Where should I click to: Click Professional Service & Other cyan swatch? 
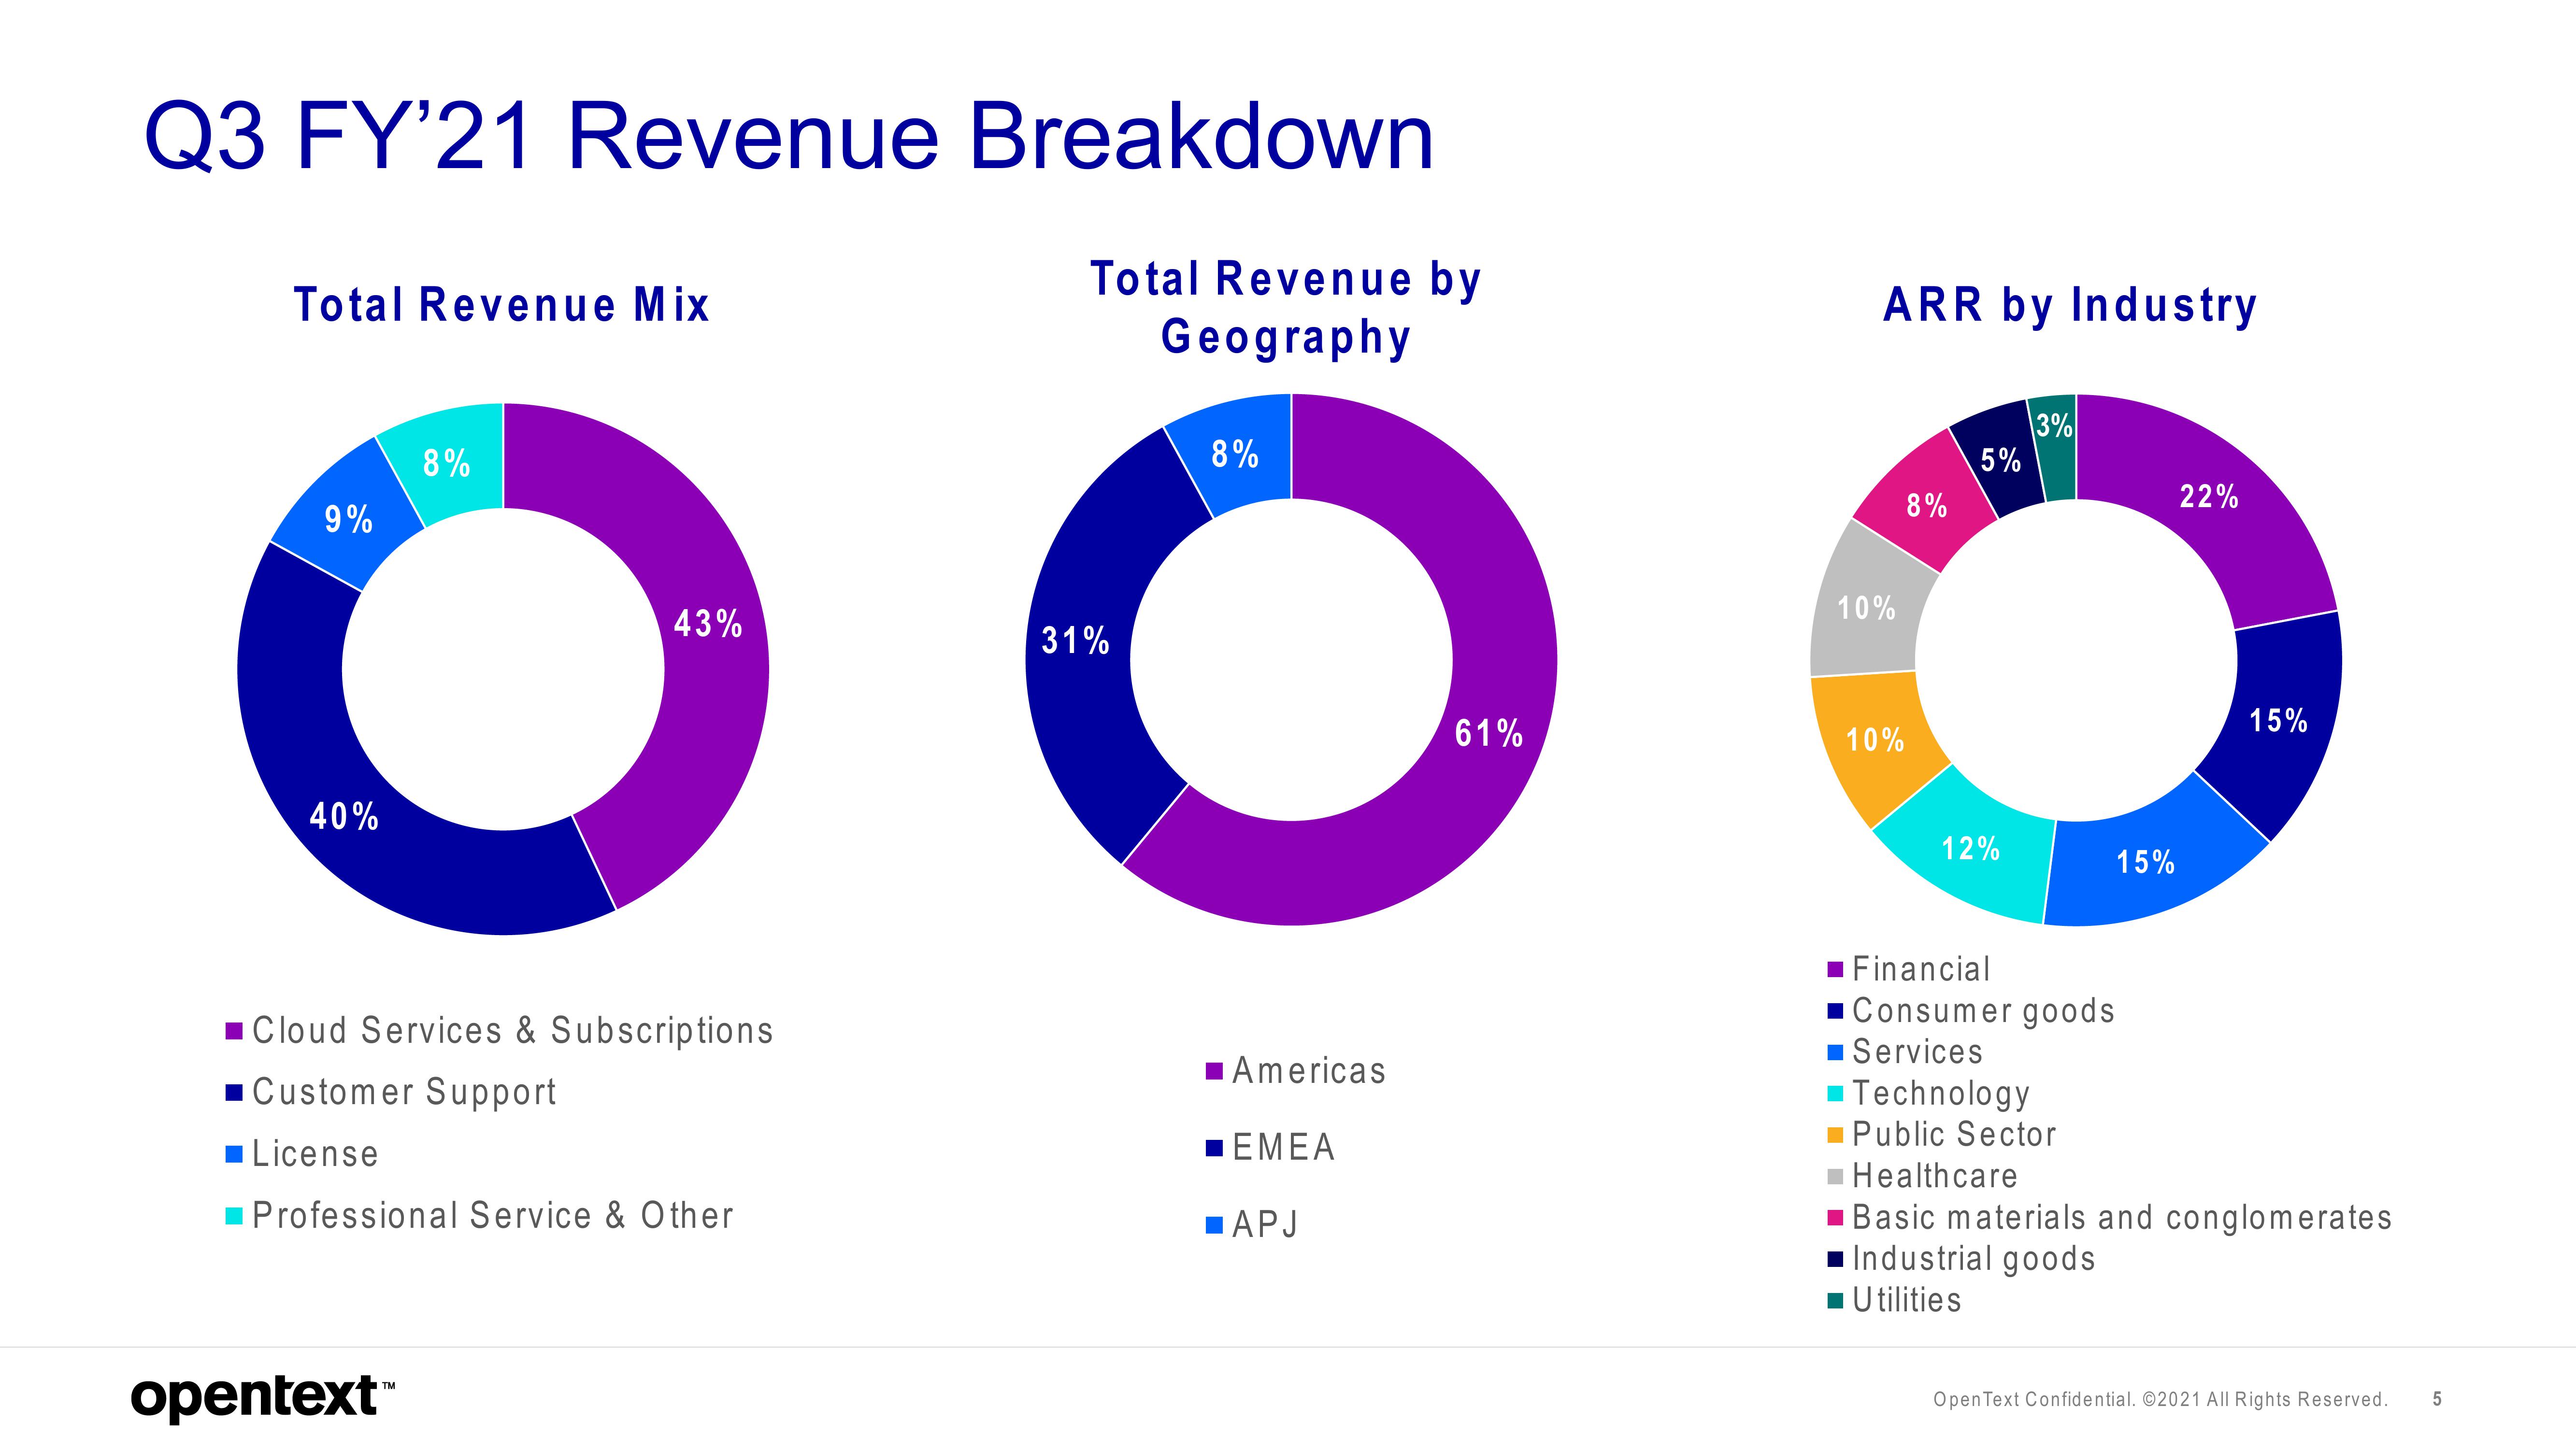tap(234, 1217)
